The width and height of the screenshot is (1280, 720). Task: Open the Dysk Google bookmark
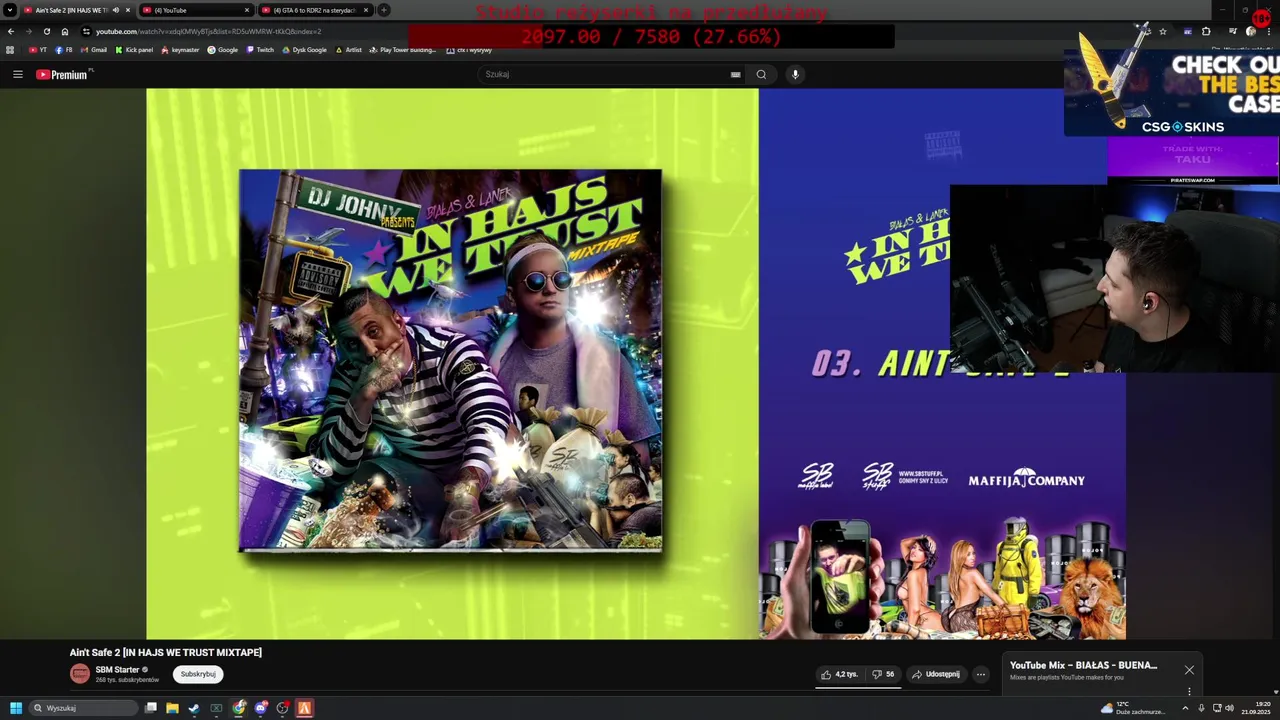point(304,50)
